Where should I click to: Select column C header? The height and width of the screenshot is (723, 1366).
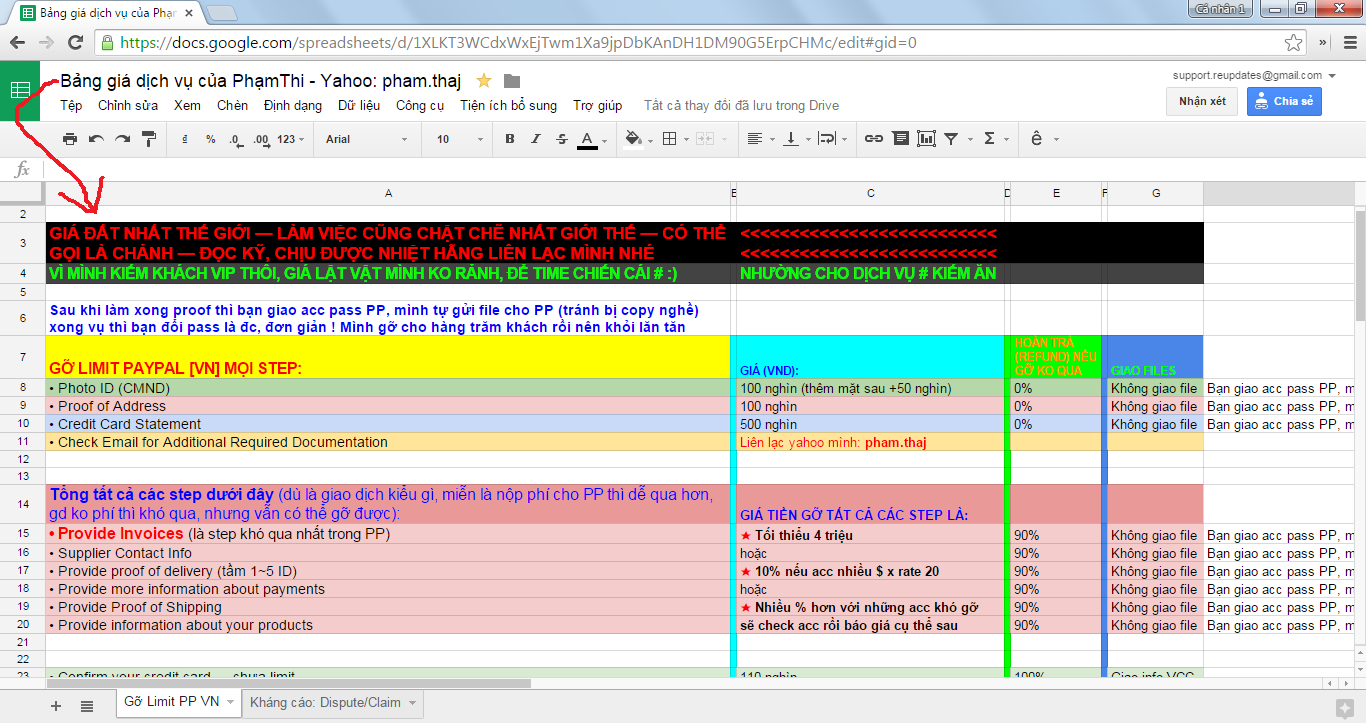(870, 193)
